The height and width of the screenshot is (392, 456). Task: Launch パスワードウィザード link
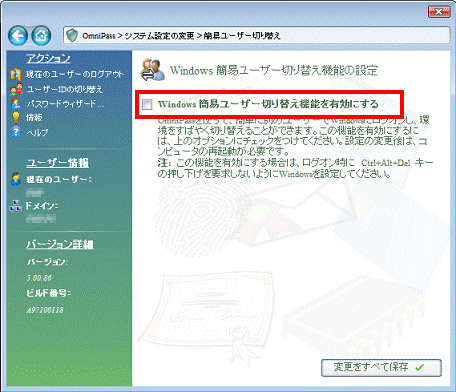point(65,104)
